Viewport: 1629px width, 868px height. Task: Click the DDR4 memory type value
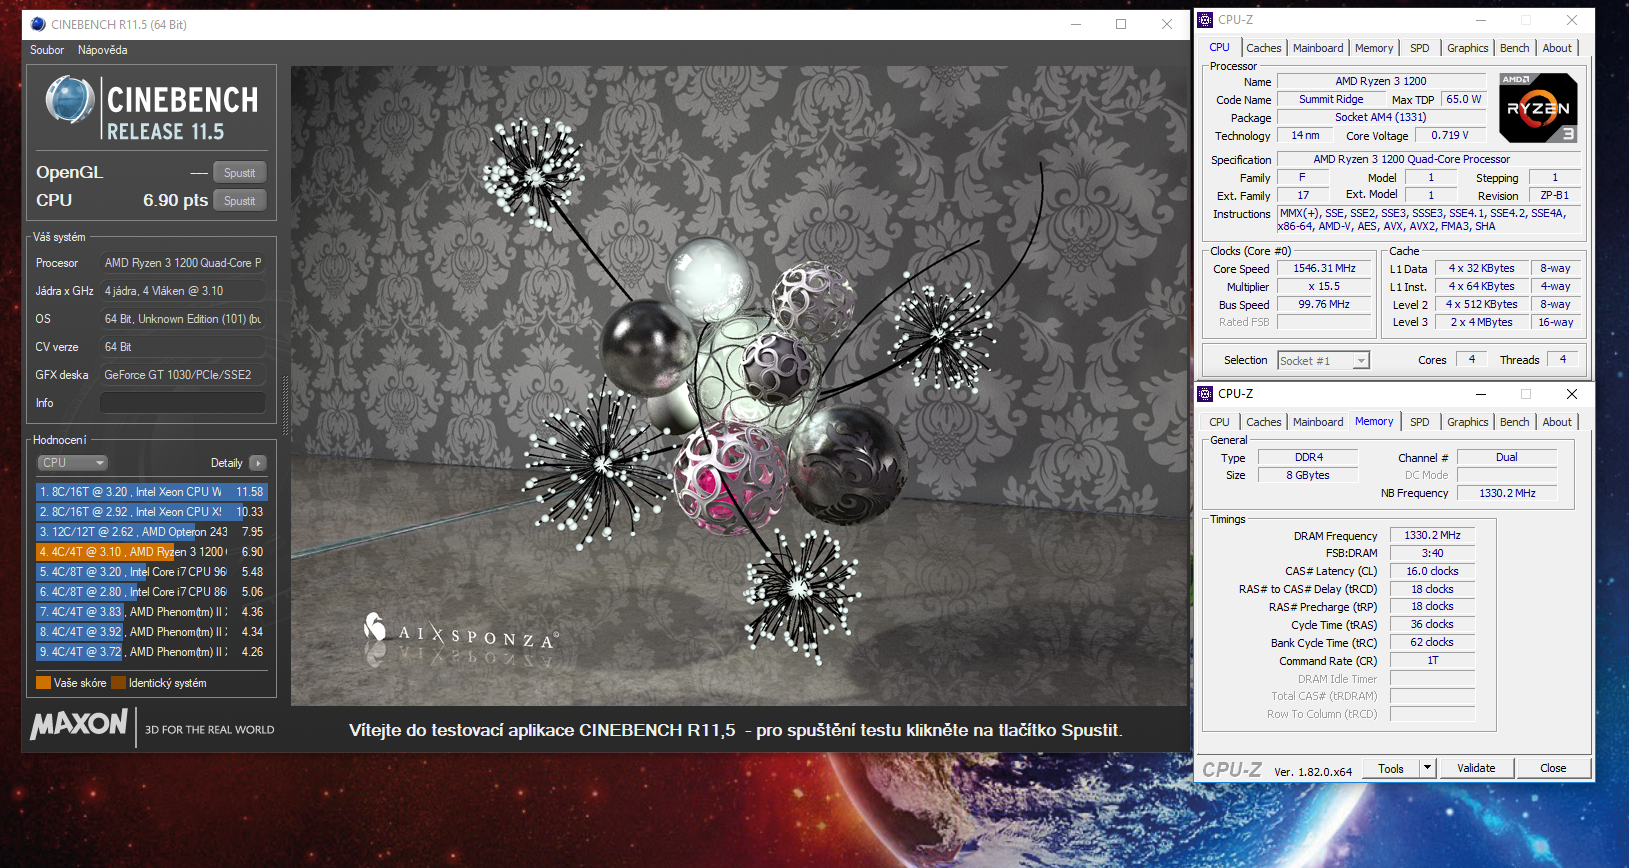pos(1308,458)
